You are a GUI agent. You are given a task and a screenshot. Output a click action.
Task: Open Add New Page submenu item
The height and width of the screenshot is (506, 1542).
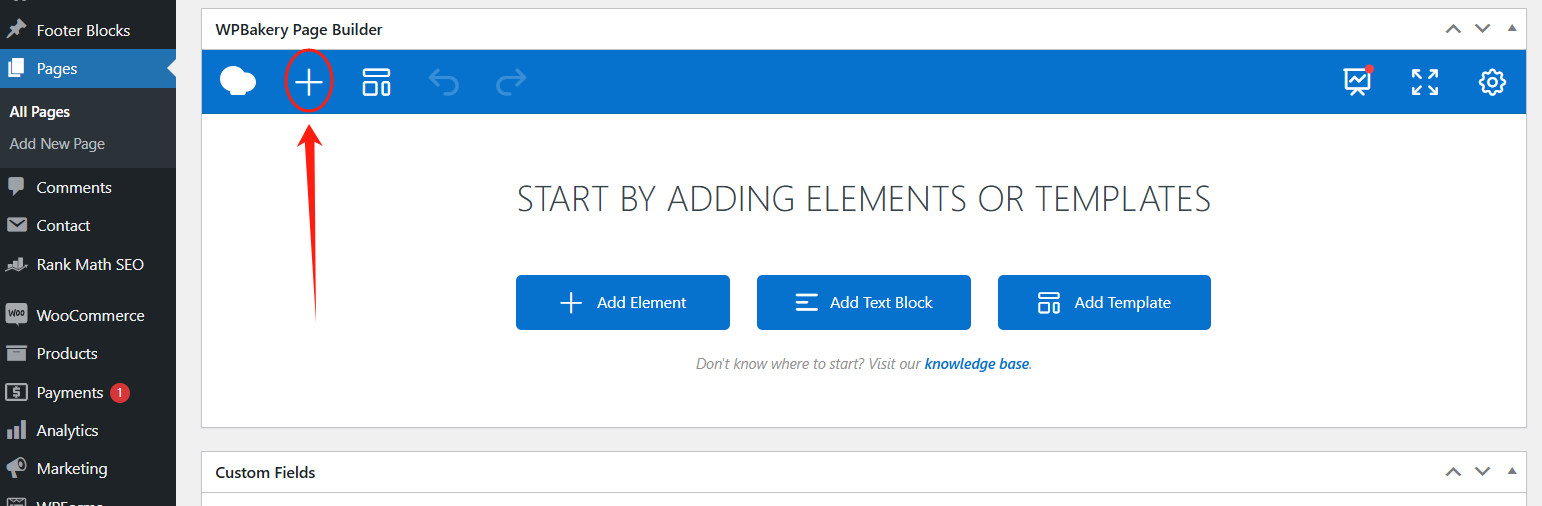[x=57, y=144]
